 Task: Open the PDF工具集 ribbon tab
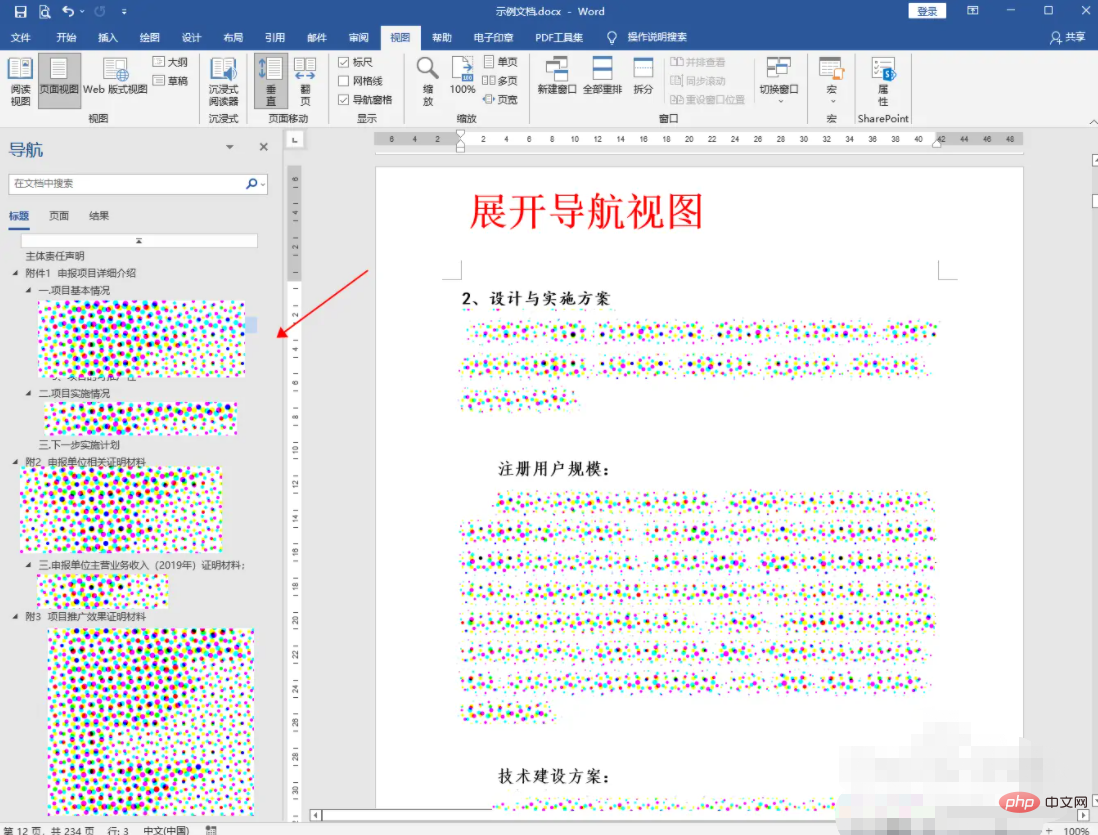point(559,37)
